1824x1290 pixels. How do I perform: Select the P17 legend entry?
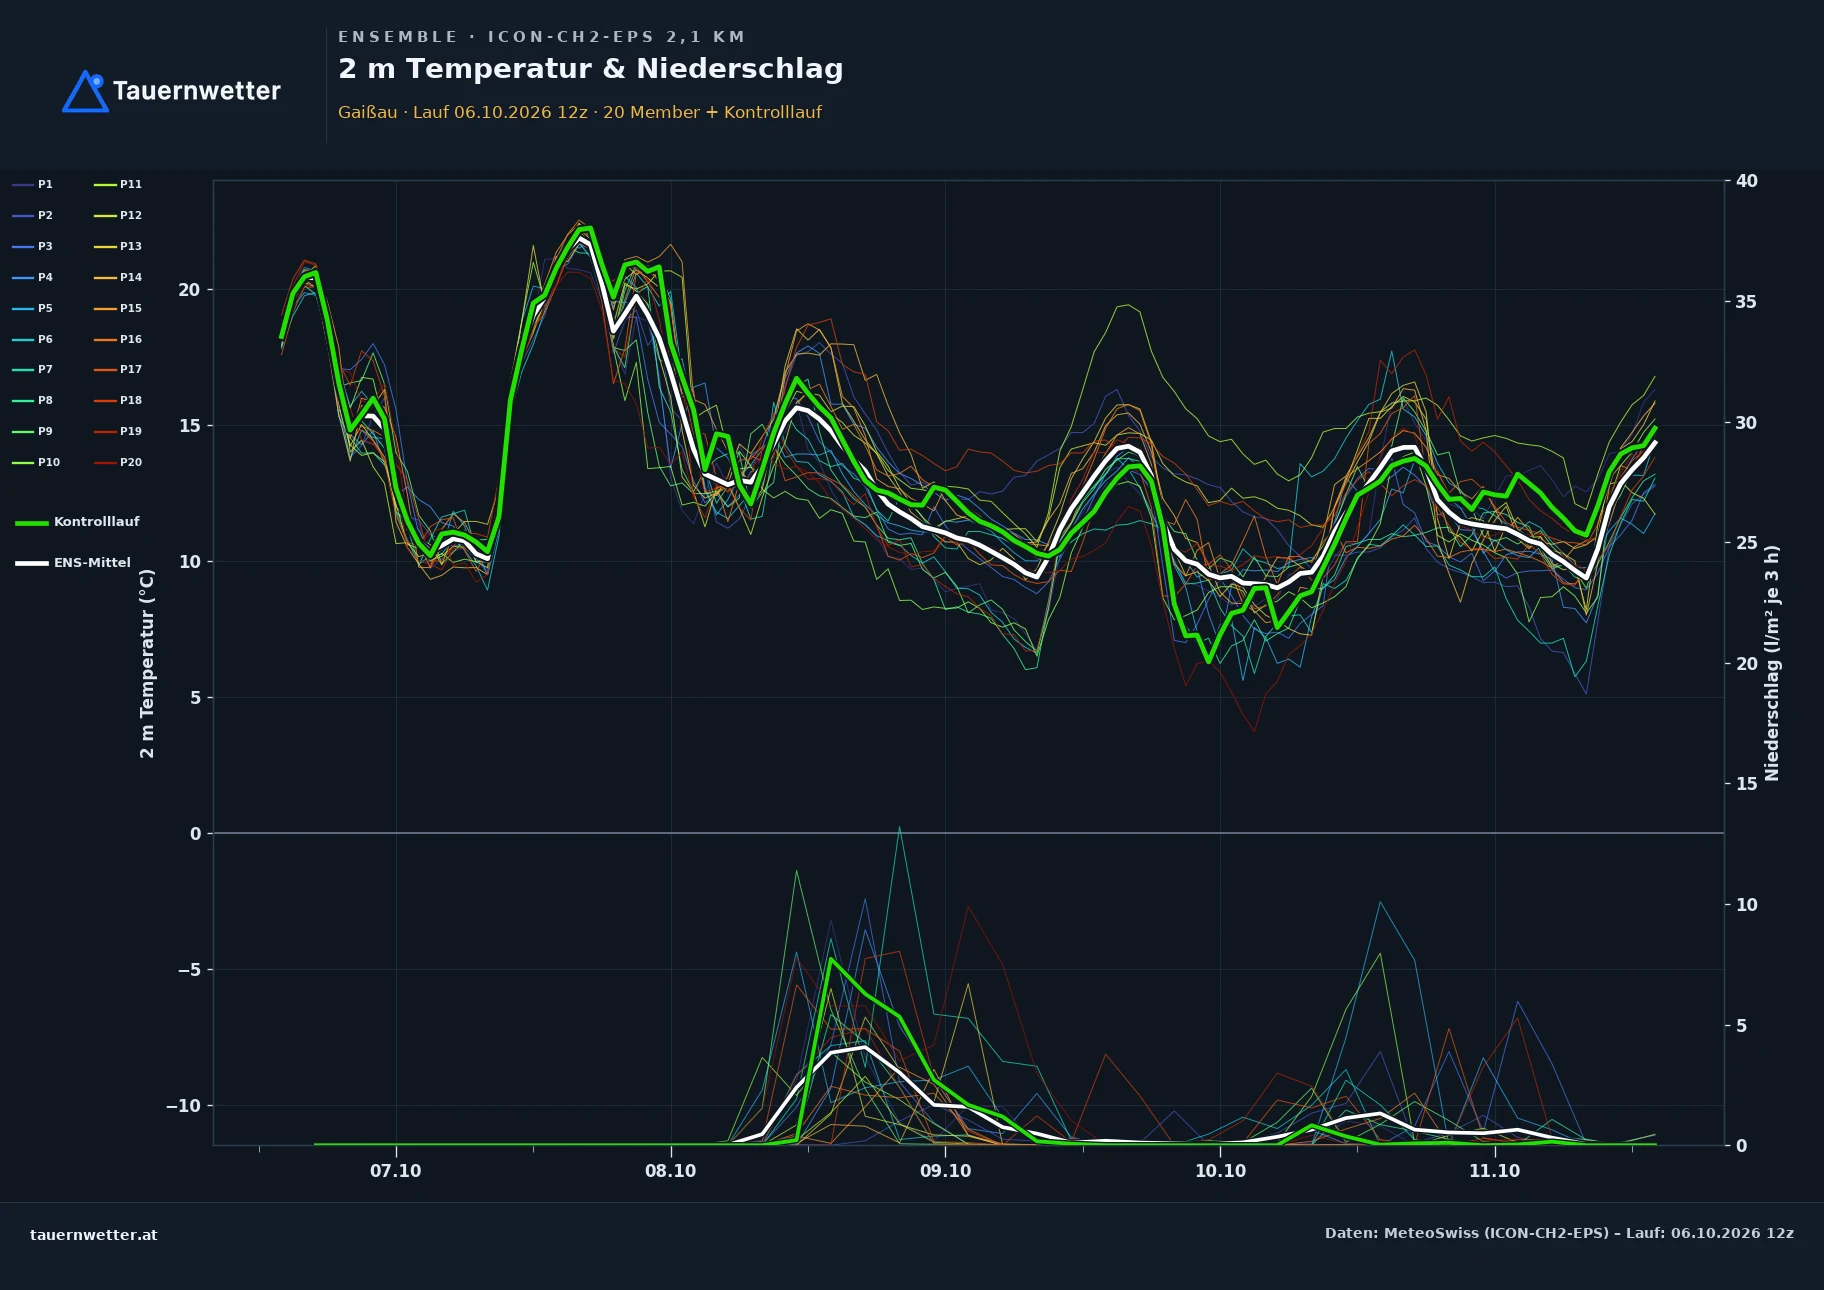click(118, 369)
